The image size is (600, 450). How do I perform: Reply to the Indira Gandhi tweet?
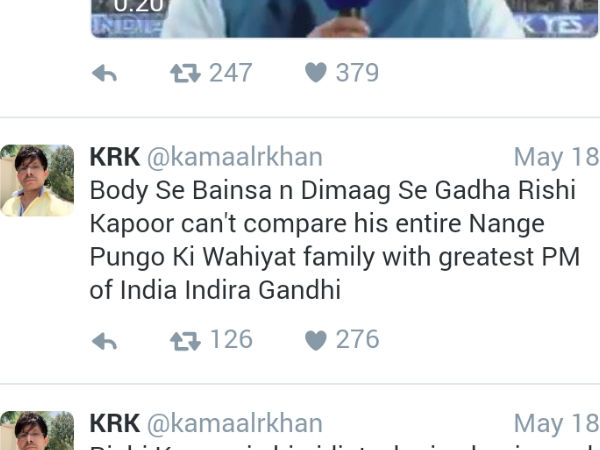[104, 340]
